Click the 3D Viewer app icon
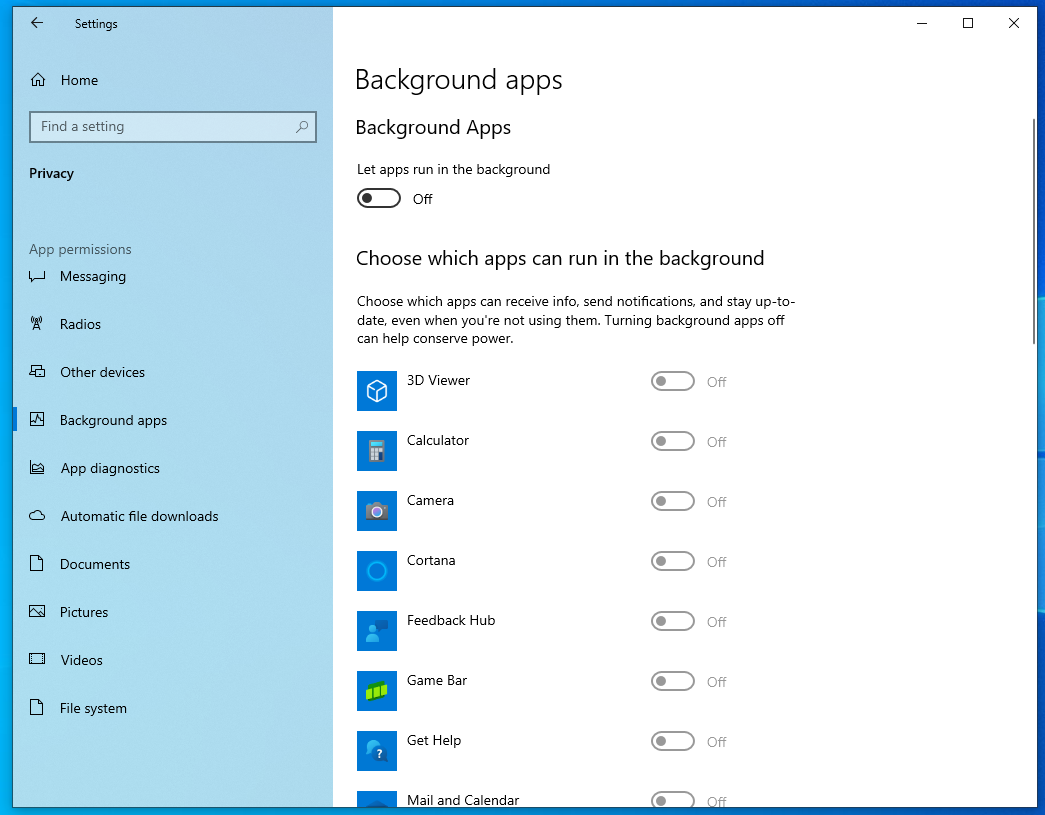 click(x=377, y=391)
